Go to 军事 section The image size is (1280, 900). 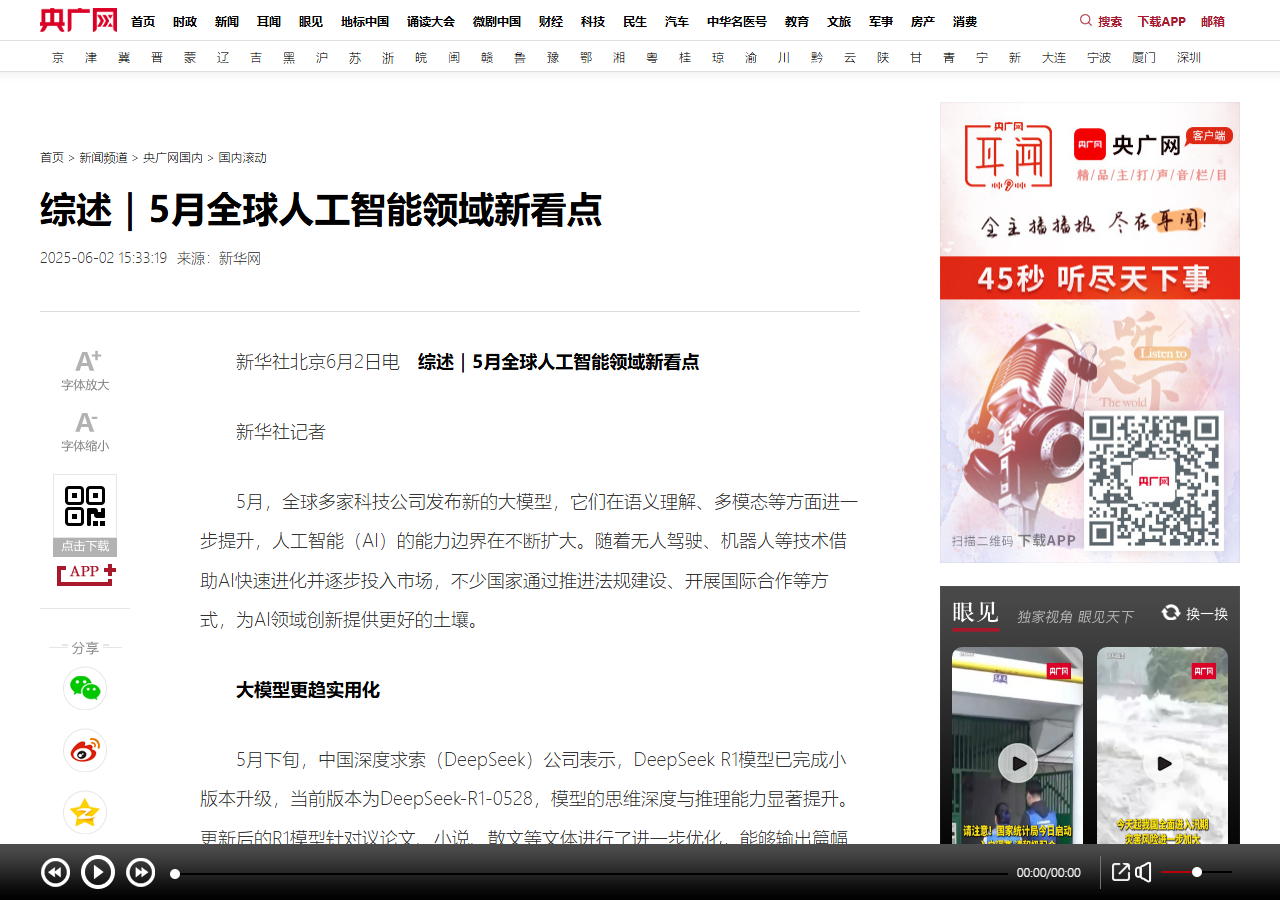[881, 21]
